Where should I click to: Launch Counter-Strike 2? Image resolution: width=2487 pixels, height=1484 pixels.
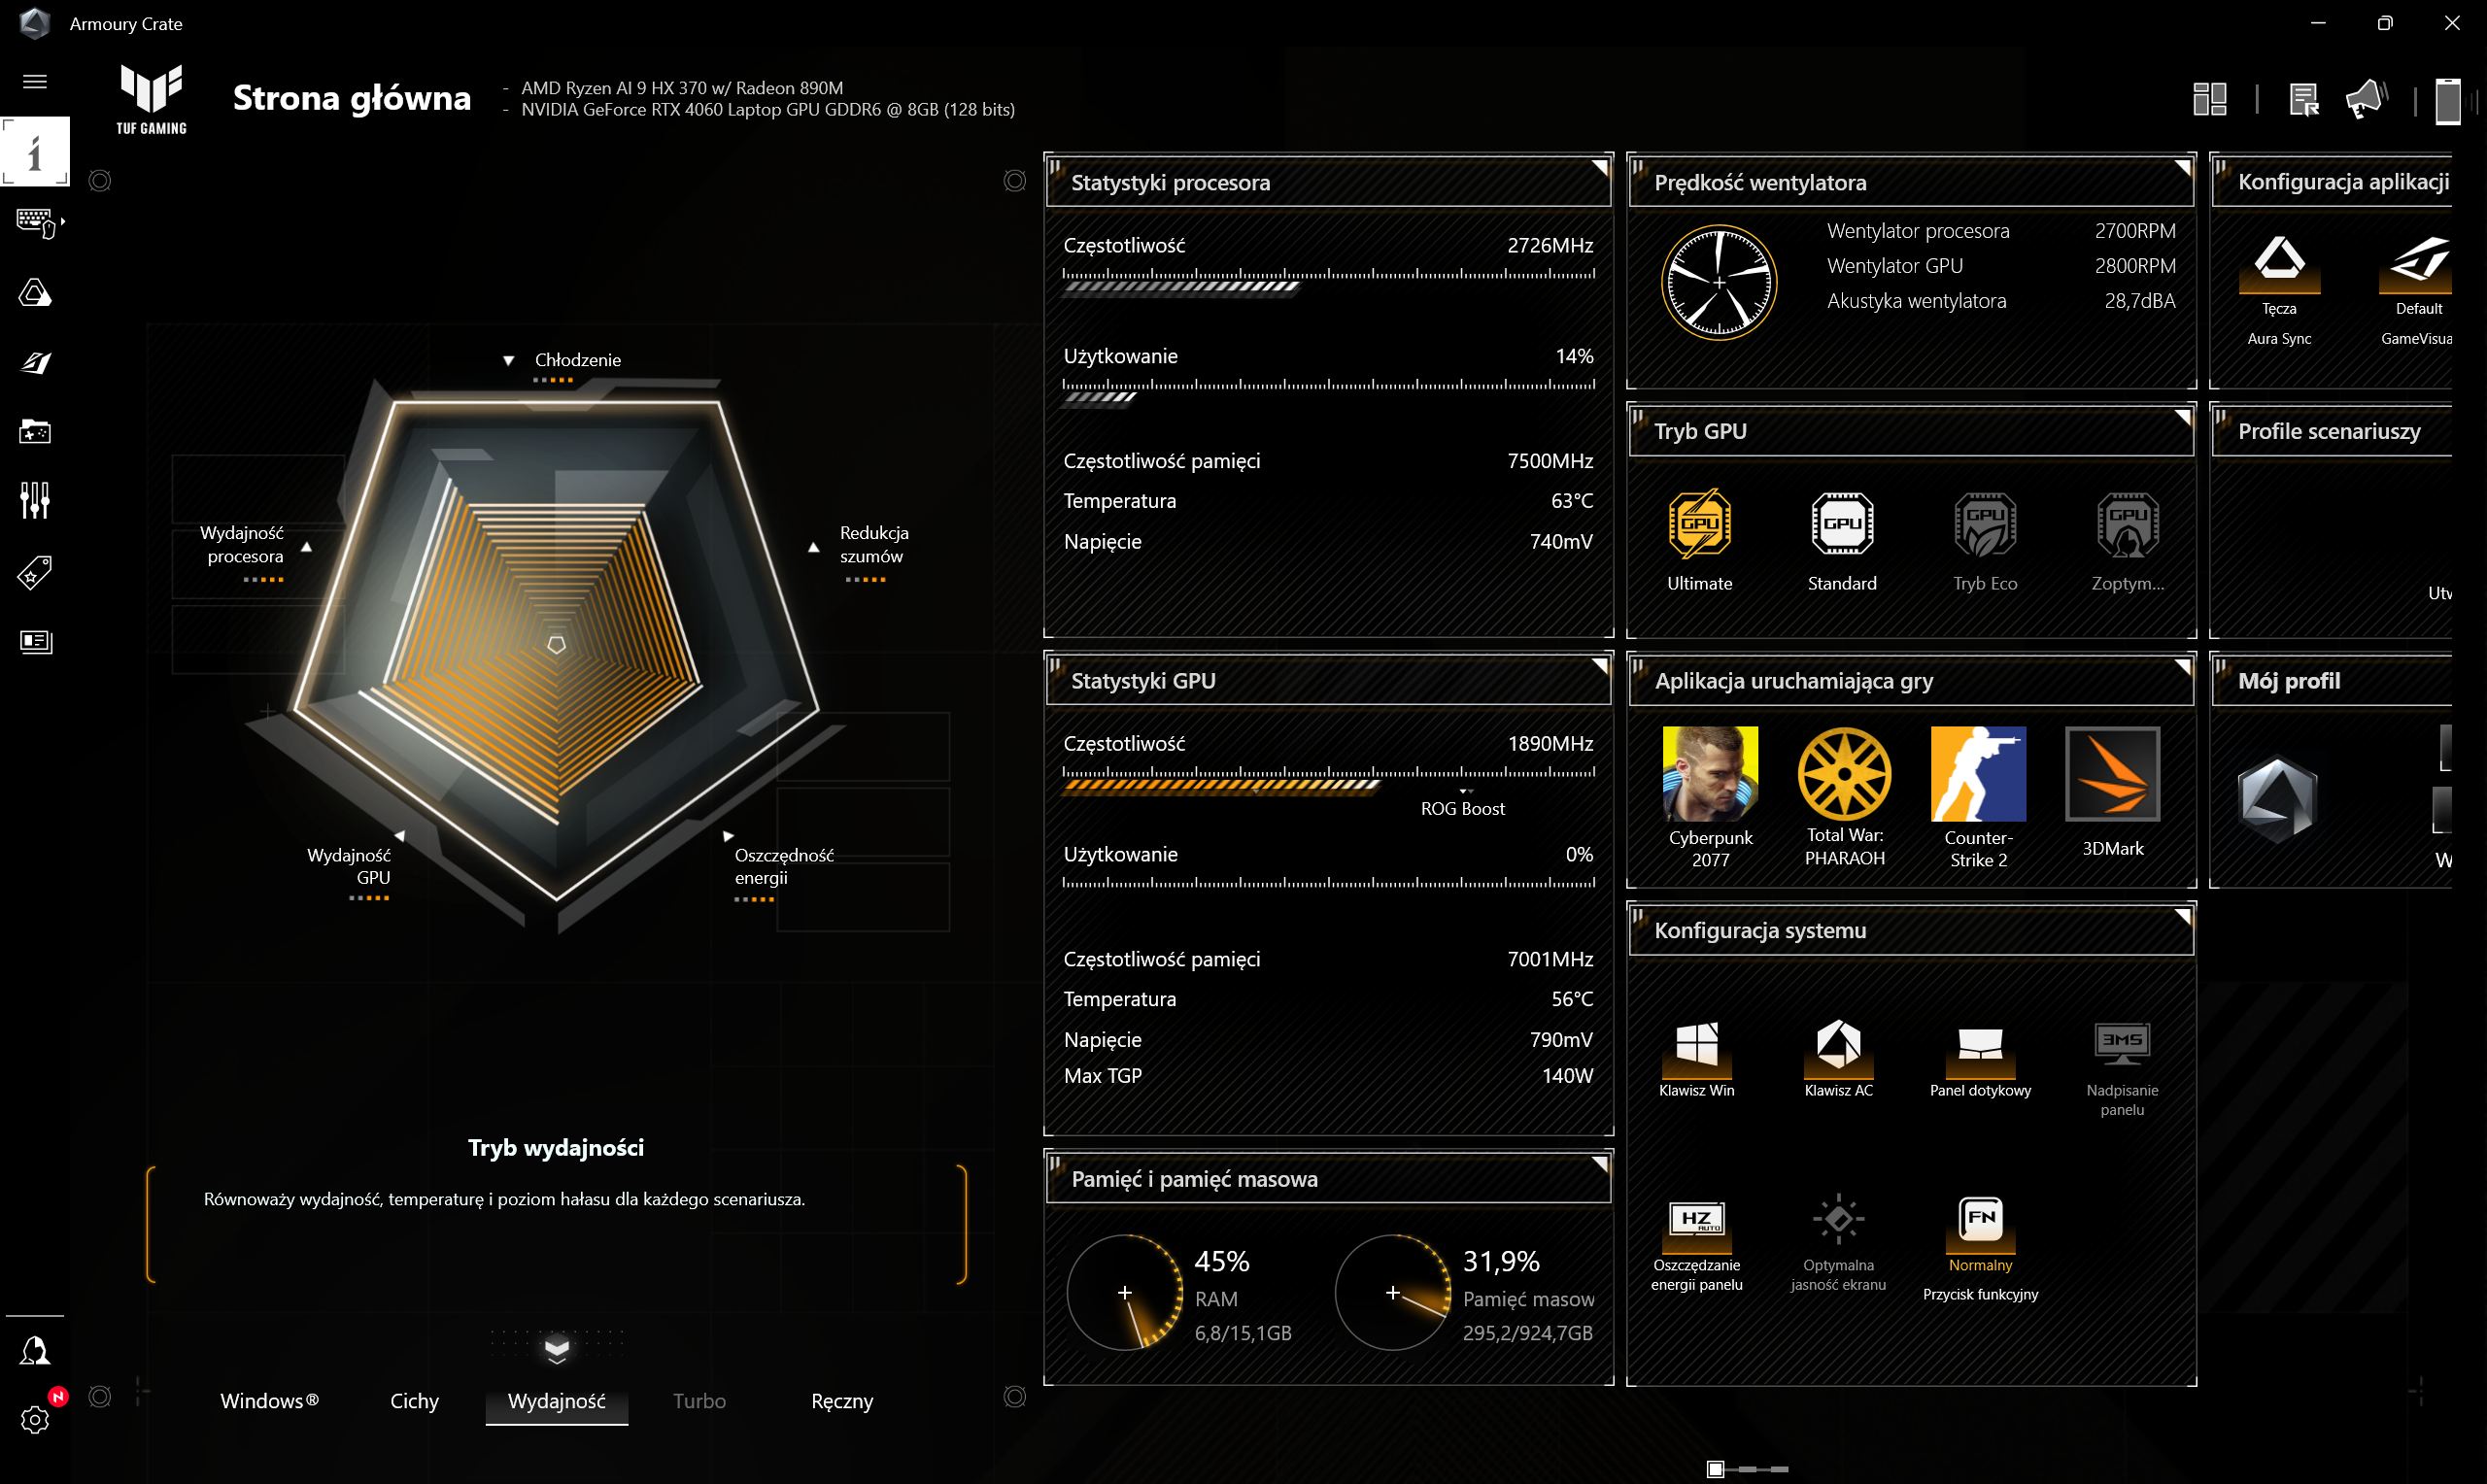coord(1978,797)
